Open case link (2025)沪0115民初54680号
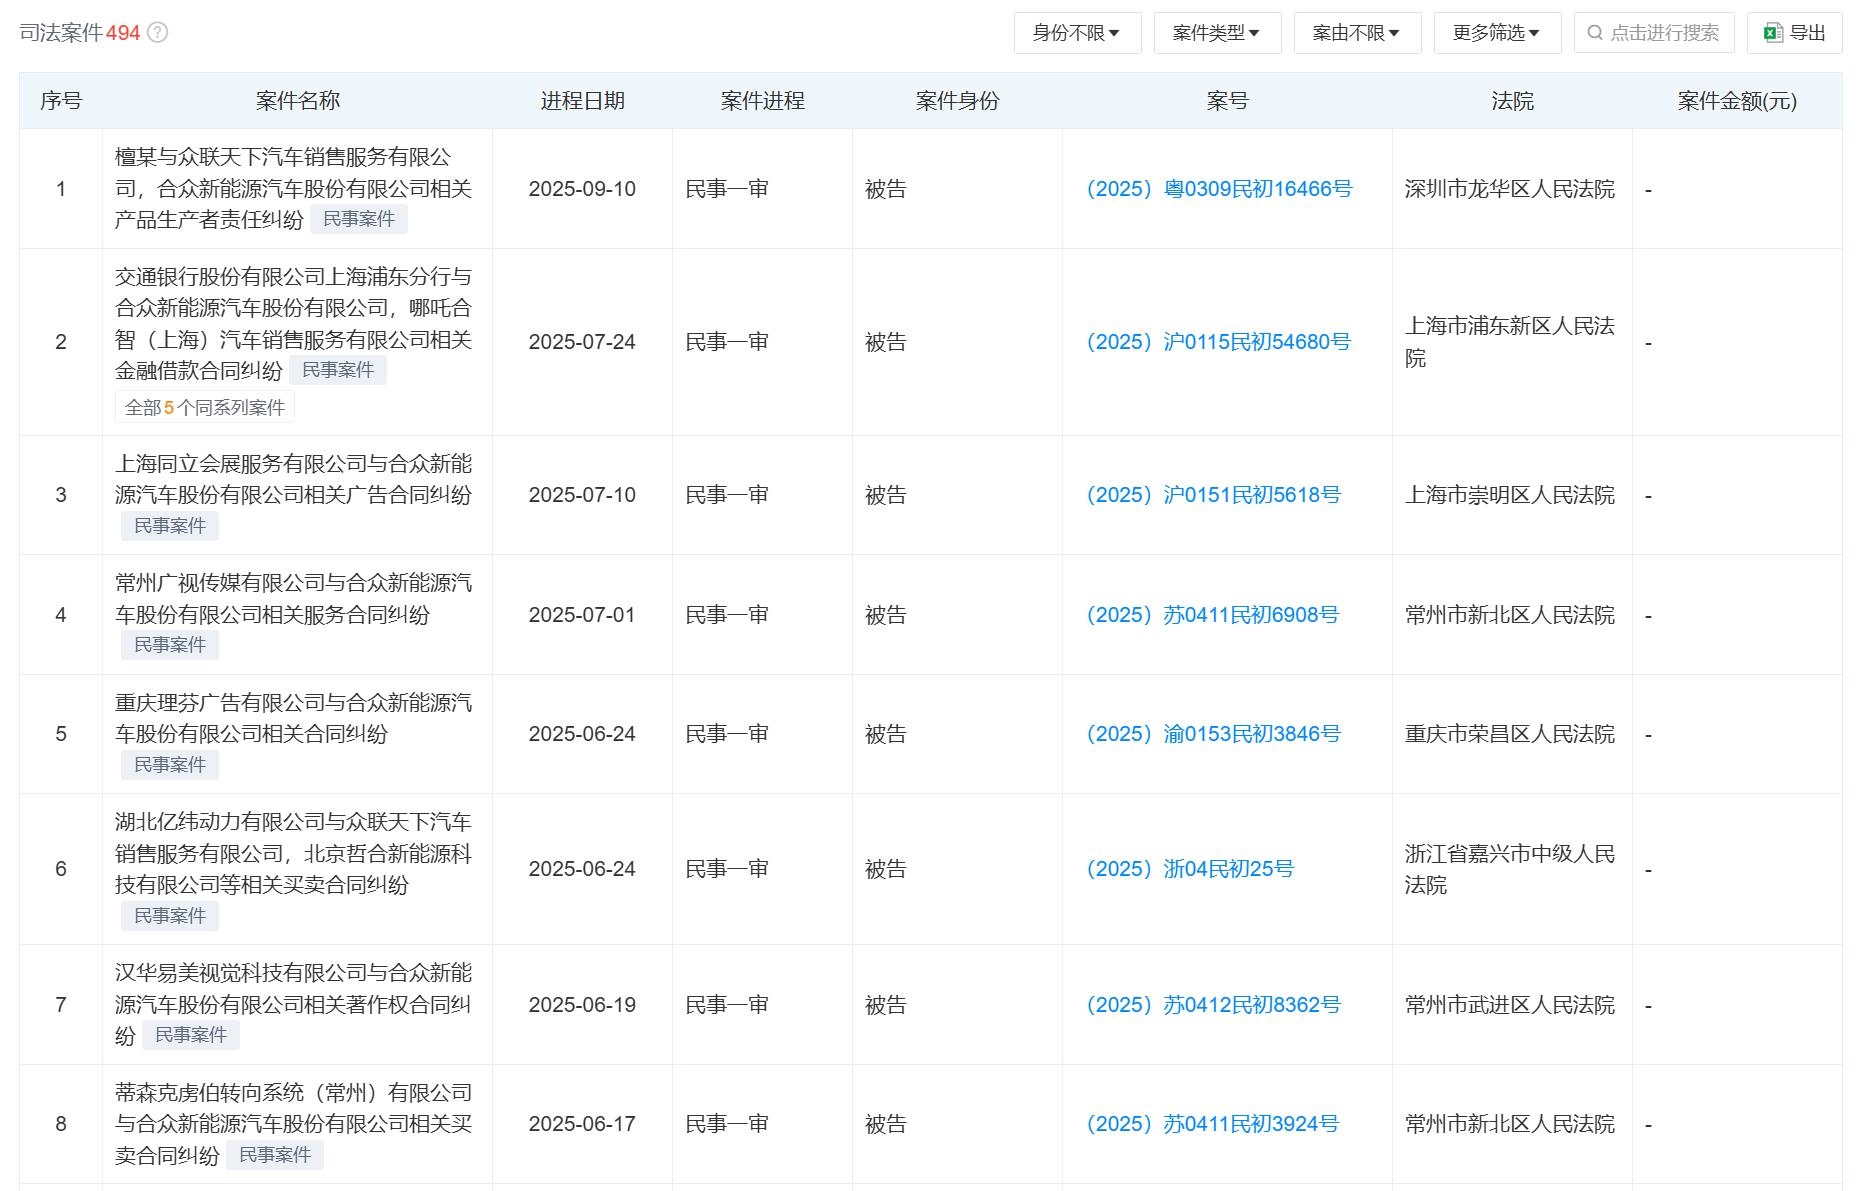1861x1191 pixels. [1218, 342]
